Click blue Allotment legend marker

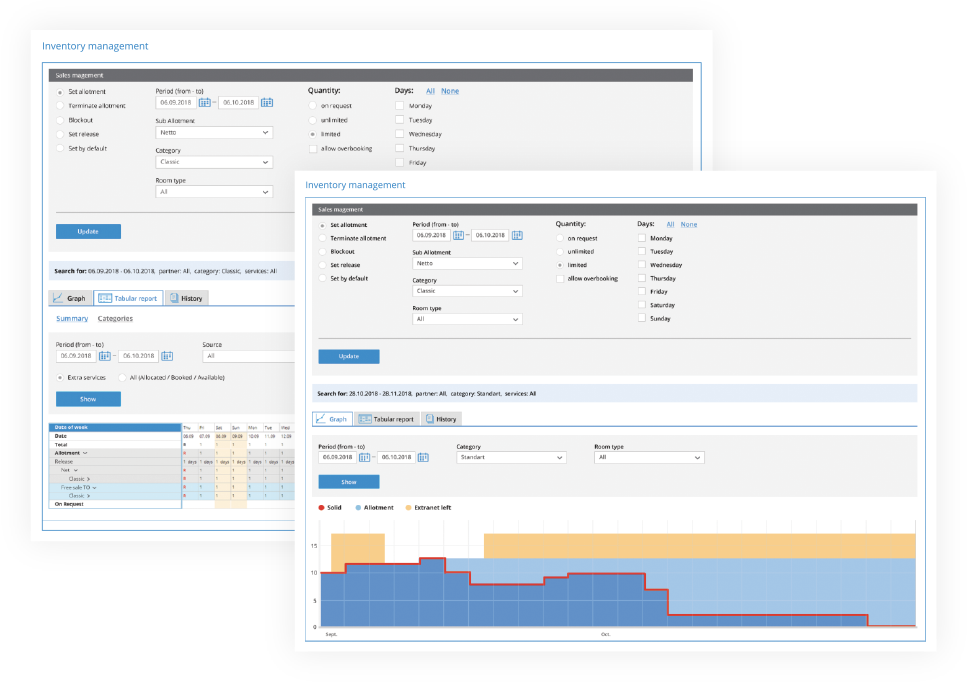(358, 508)
